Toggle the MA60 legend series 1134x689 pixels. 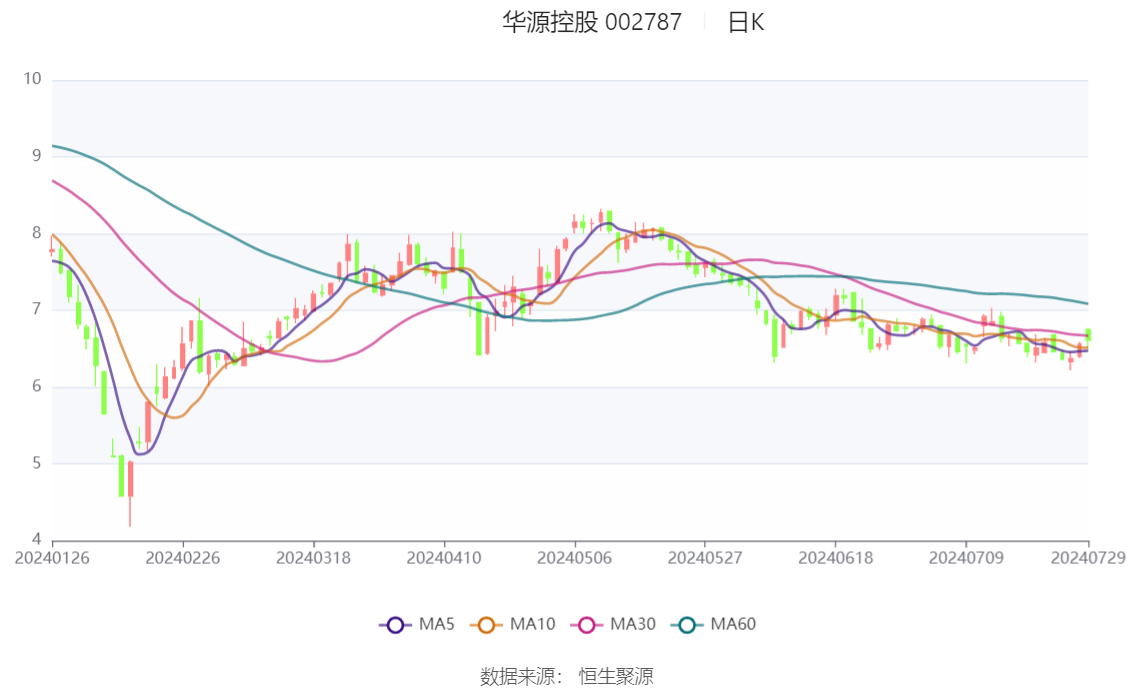click(714, 625)
